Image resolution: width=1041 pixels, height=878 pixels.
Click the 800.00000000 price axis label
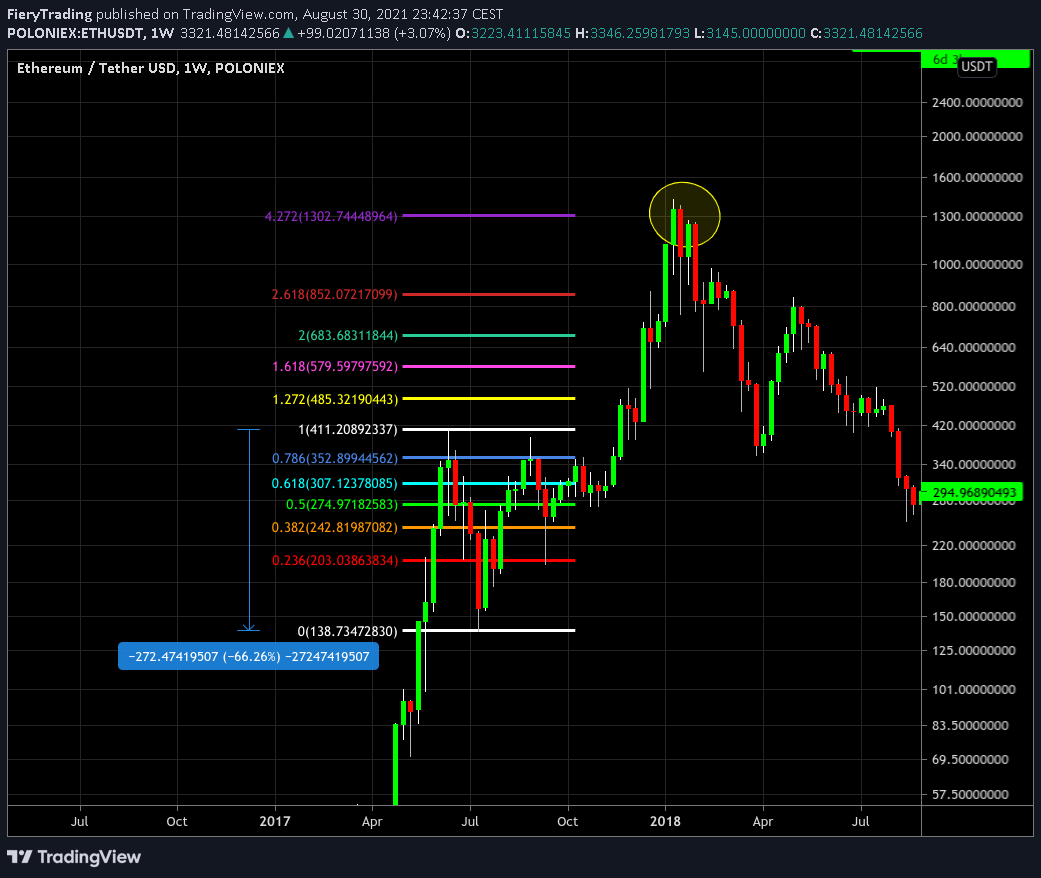pos(974,307)
